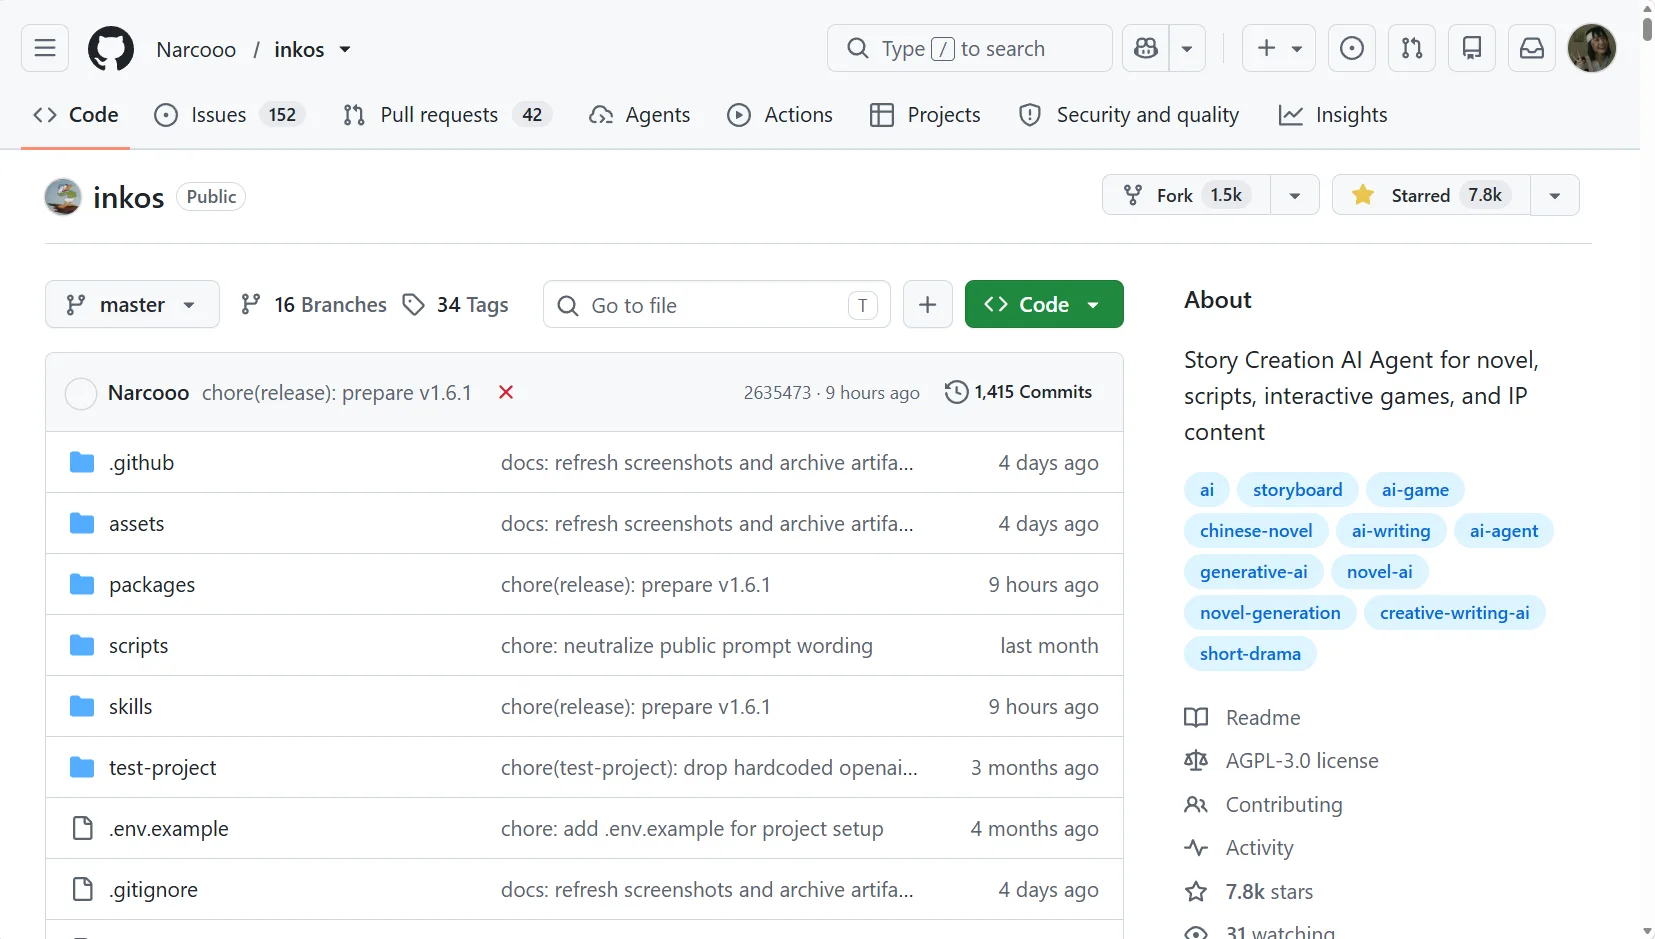Select the chinese-novel topic tag
This screenshot has height=939, width=1655.
point(1256,530)
